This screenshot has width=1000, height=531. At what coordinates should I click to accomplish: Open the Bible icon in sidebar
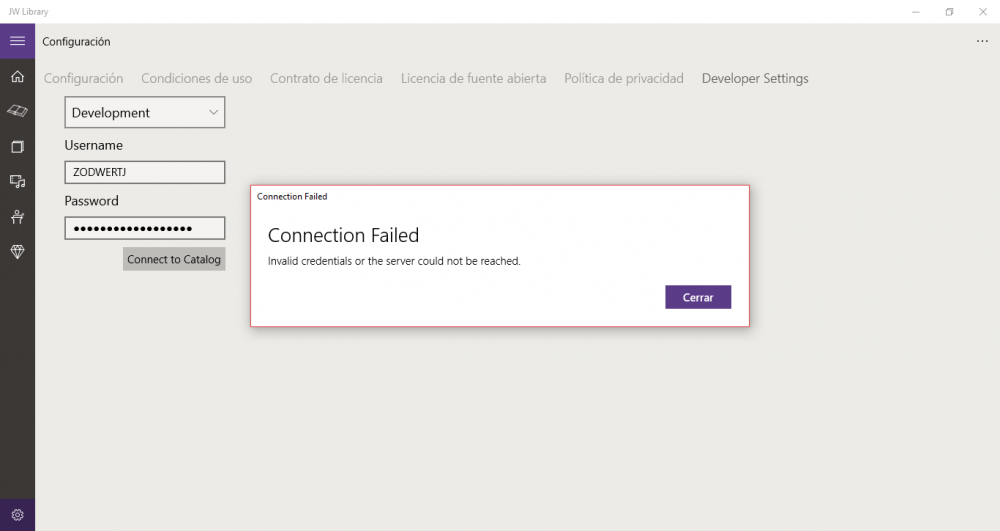17,111
